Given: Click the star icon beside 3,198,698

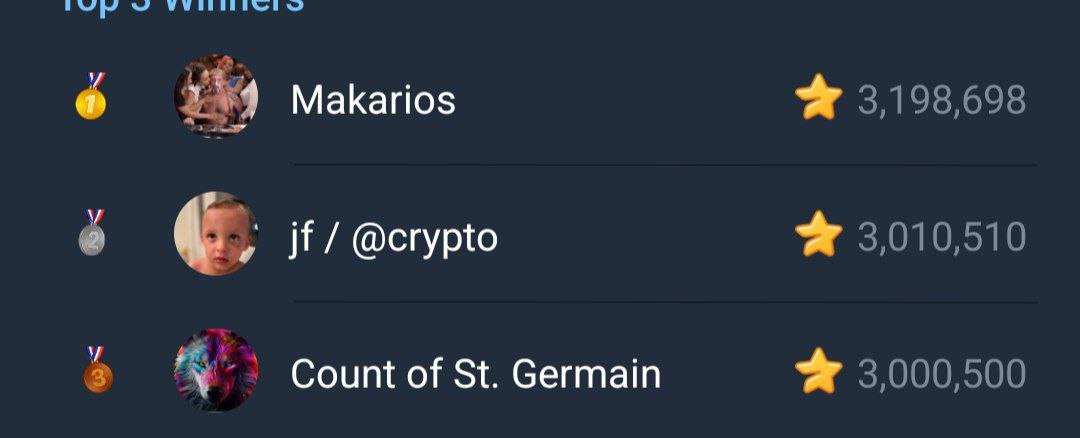Looking at the screenshot, I should [818, 100].
